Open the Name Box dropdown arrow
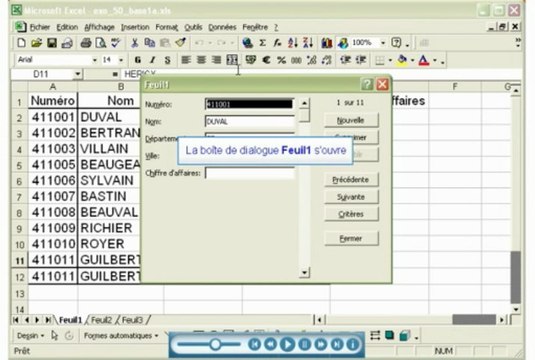Viewport: 535px width, 360px height. tap(78, 74)
